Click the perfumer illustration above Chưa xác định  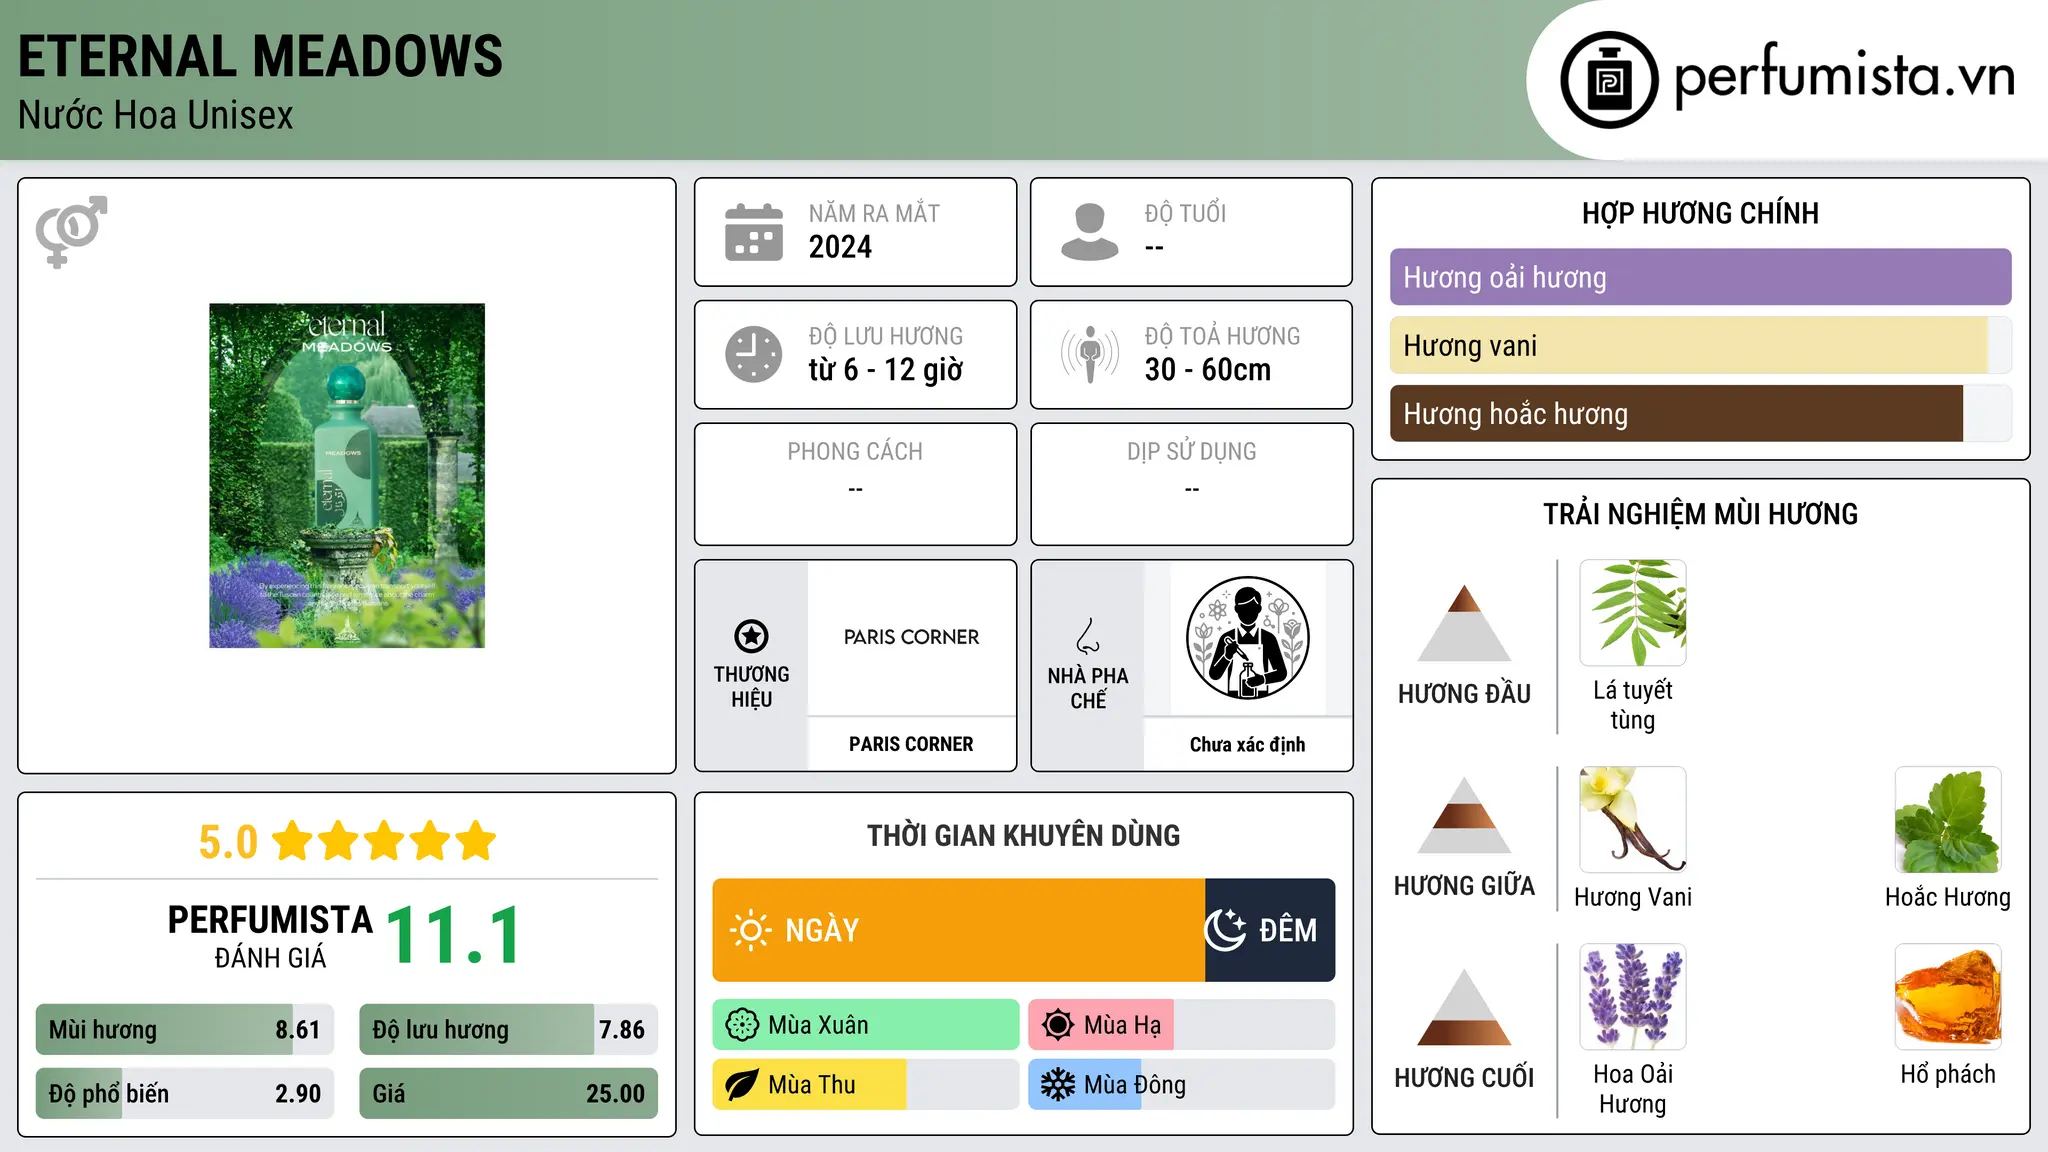click(x=1247, y=638)
